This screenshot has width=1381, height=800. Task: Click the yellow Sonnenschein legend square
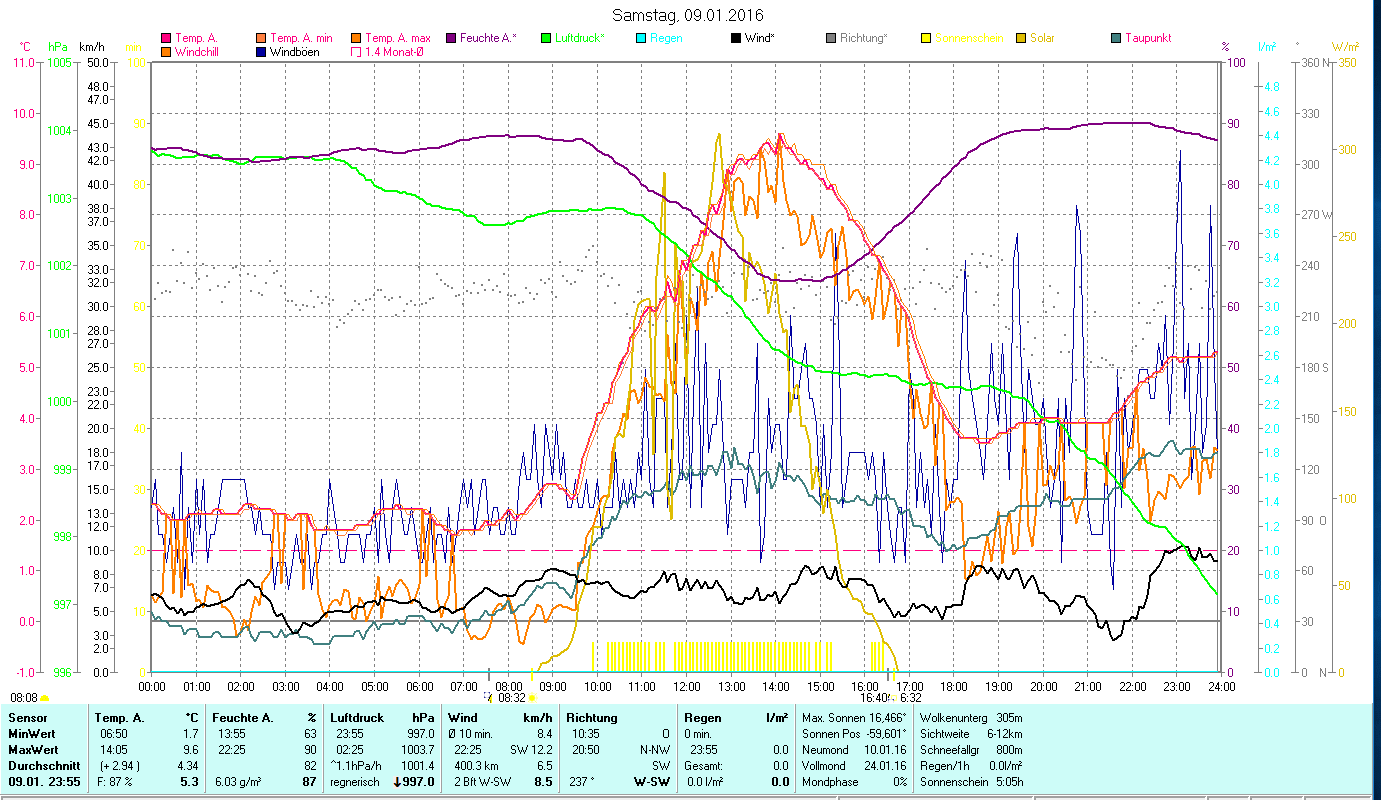[x=926, y=38]
